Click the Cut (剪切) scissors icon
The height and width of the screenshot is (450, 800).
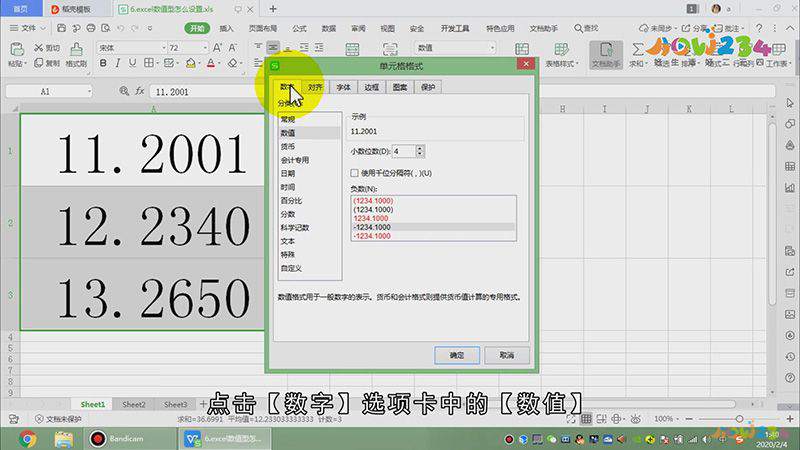pyautogui.click(x=39, y=47)
